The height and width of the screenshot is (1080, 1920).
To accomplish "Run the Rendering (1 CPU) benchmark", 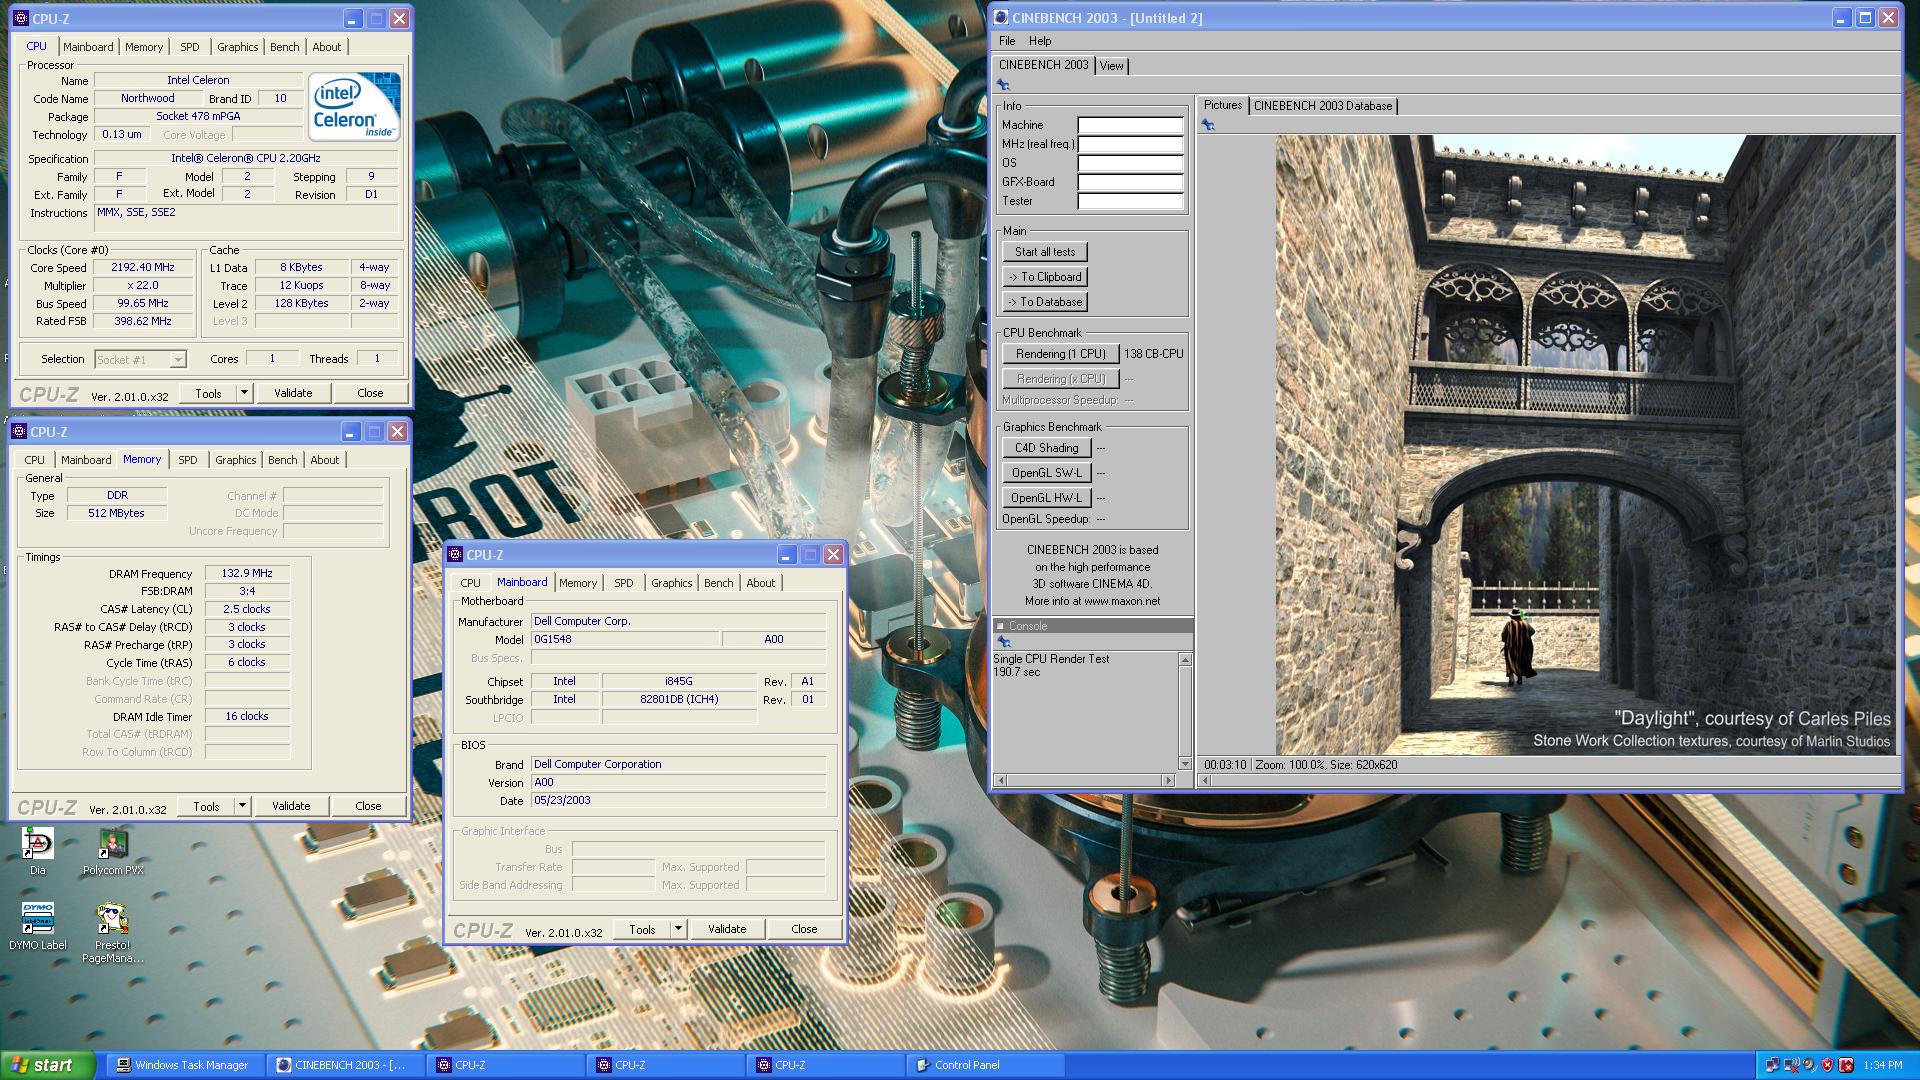I will point(1060,354).
